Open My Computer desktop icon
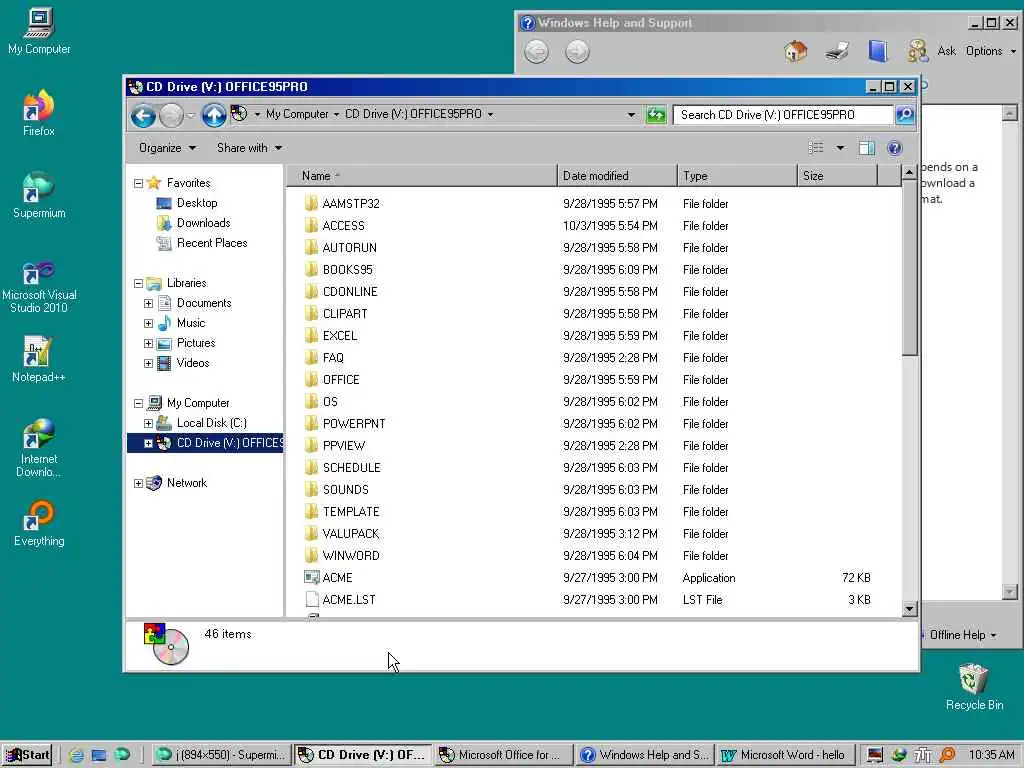1024x768 pixels. click(39, 31)
